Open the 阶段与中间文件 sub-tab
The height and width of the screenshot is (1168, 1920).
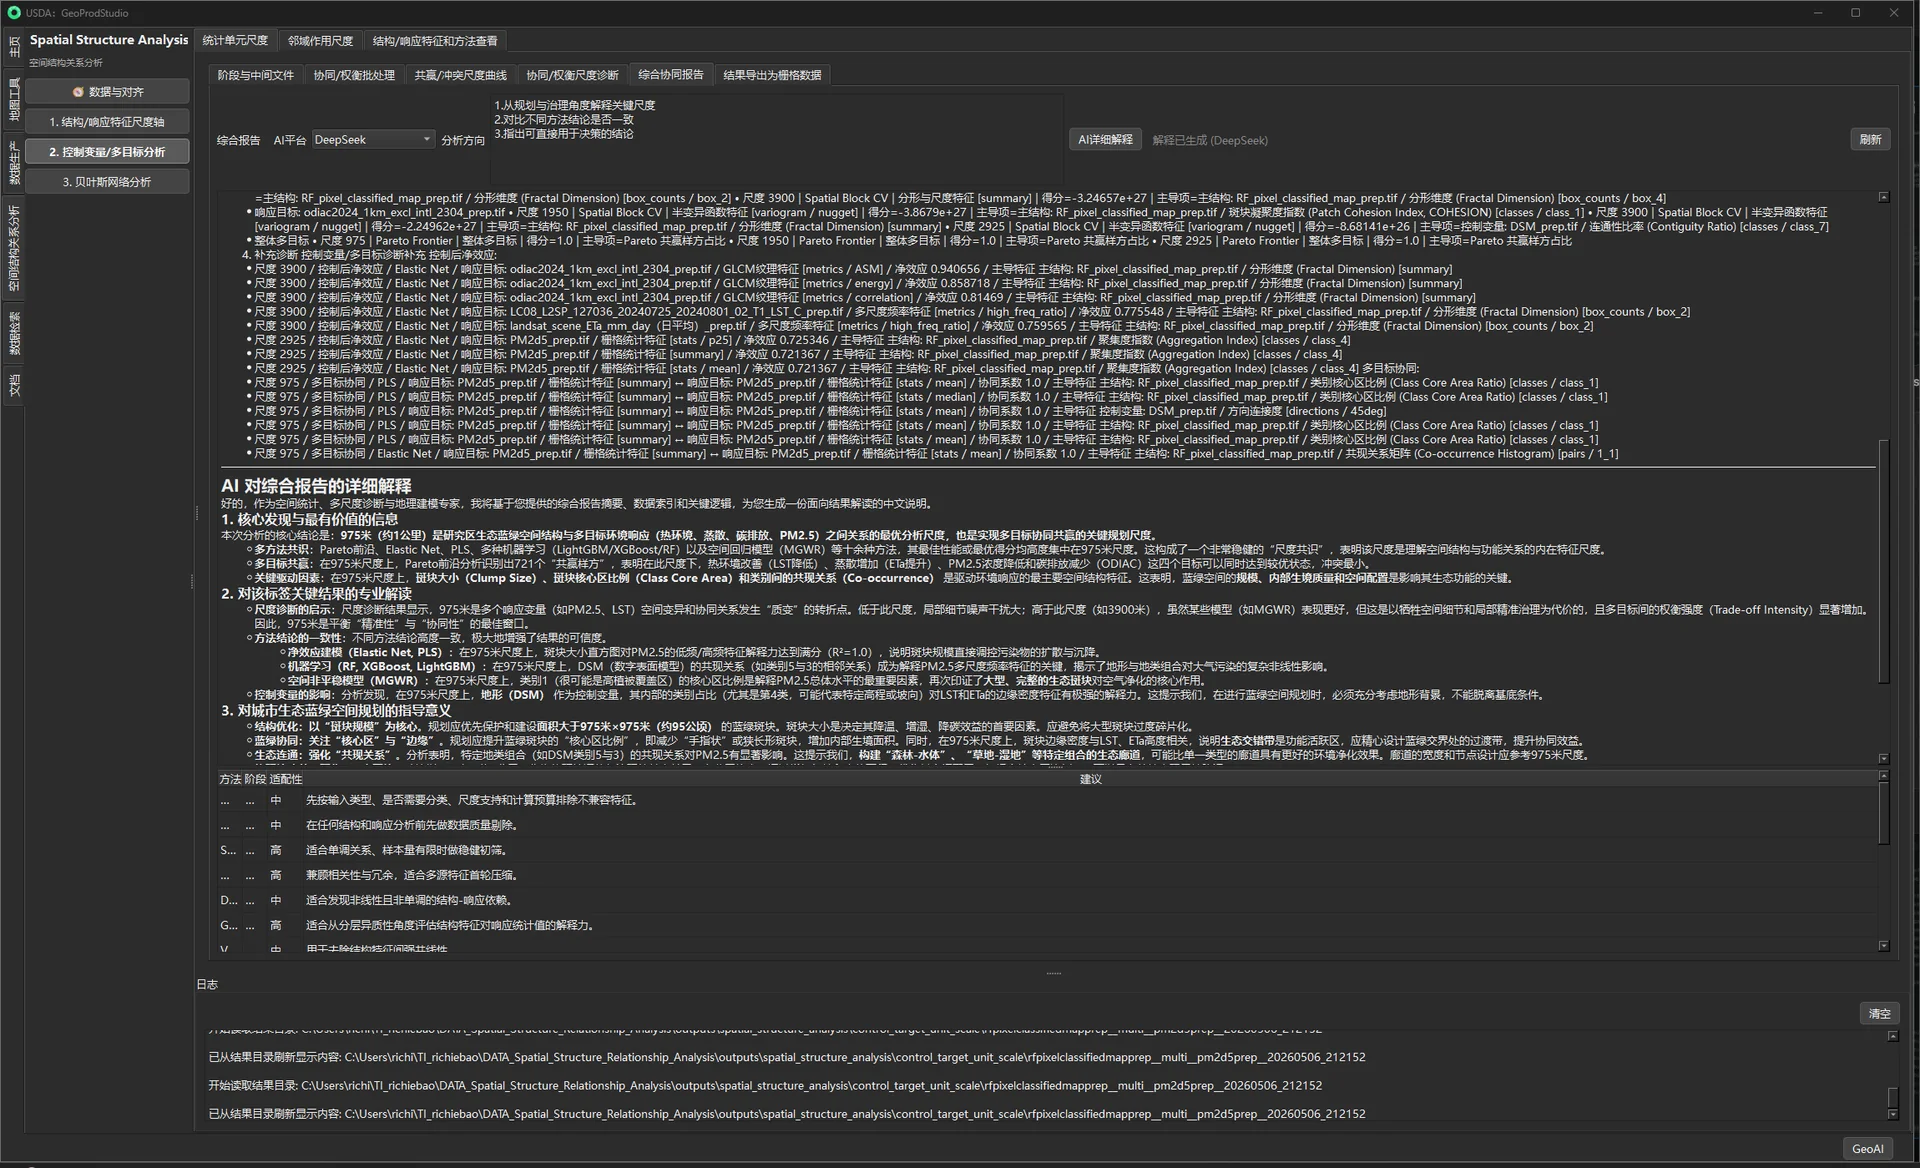coord(256,75)
